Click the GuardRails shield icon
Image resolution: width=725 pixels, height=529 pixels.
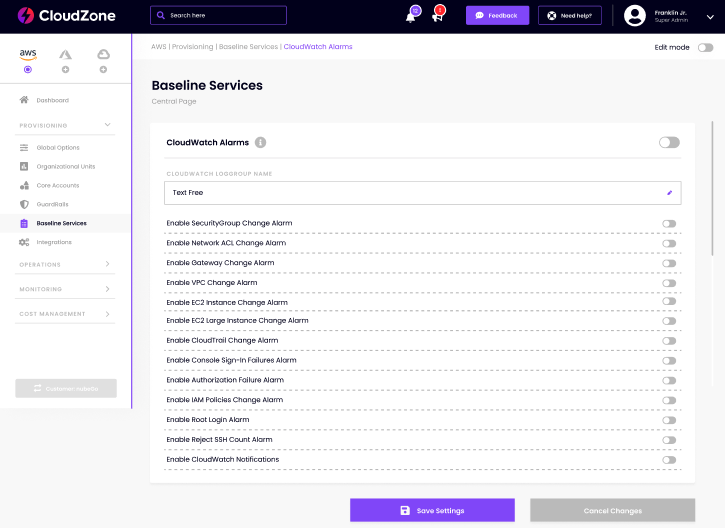(x=24, y=204)
